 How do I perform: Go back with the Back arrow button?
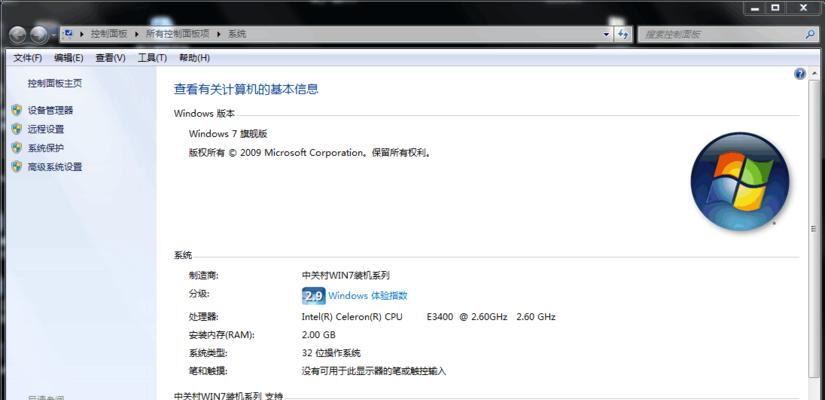pyautogui.click(x=17, y=35)
